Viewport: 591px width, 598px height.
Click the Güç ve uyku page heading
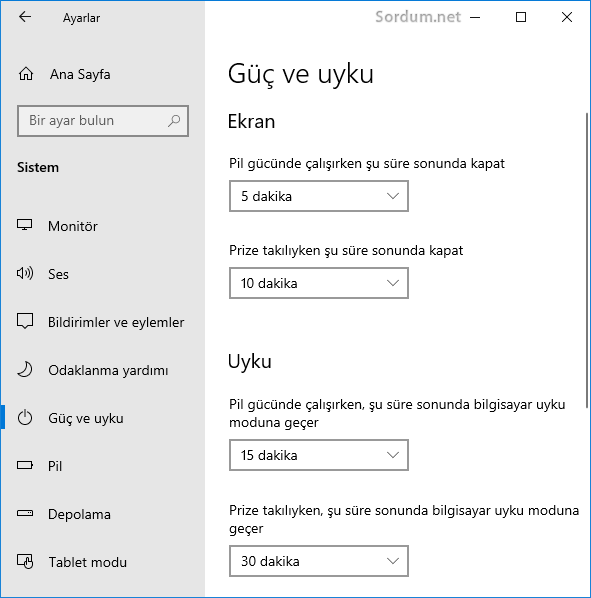click(x=300, y=74)
